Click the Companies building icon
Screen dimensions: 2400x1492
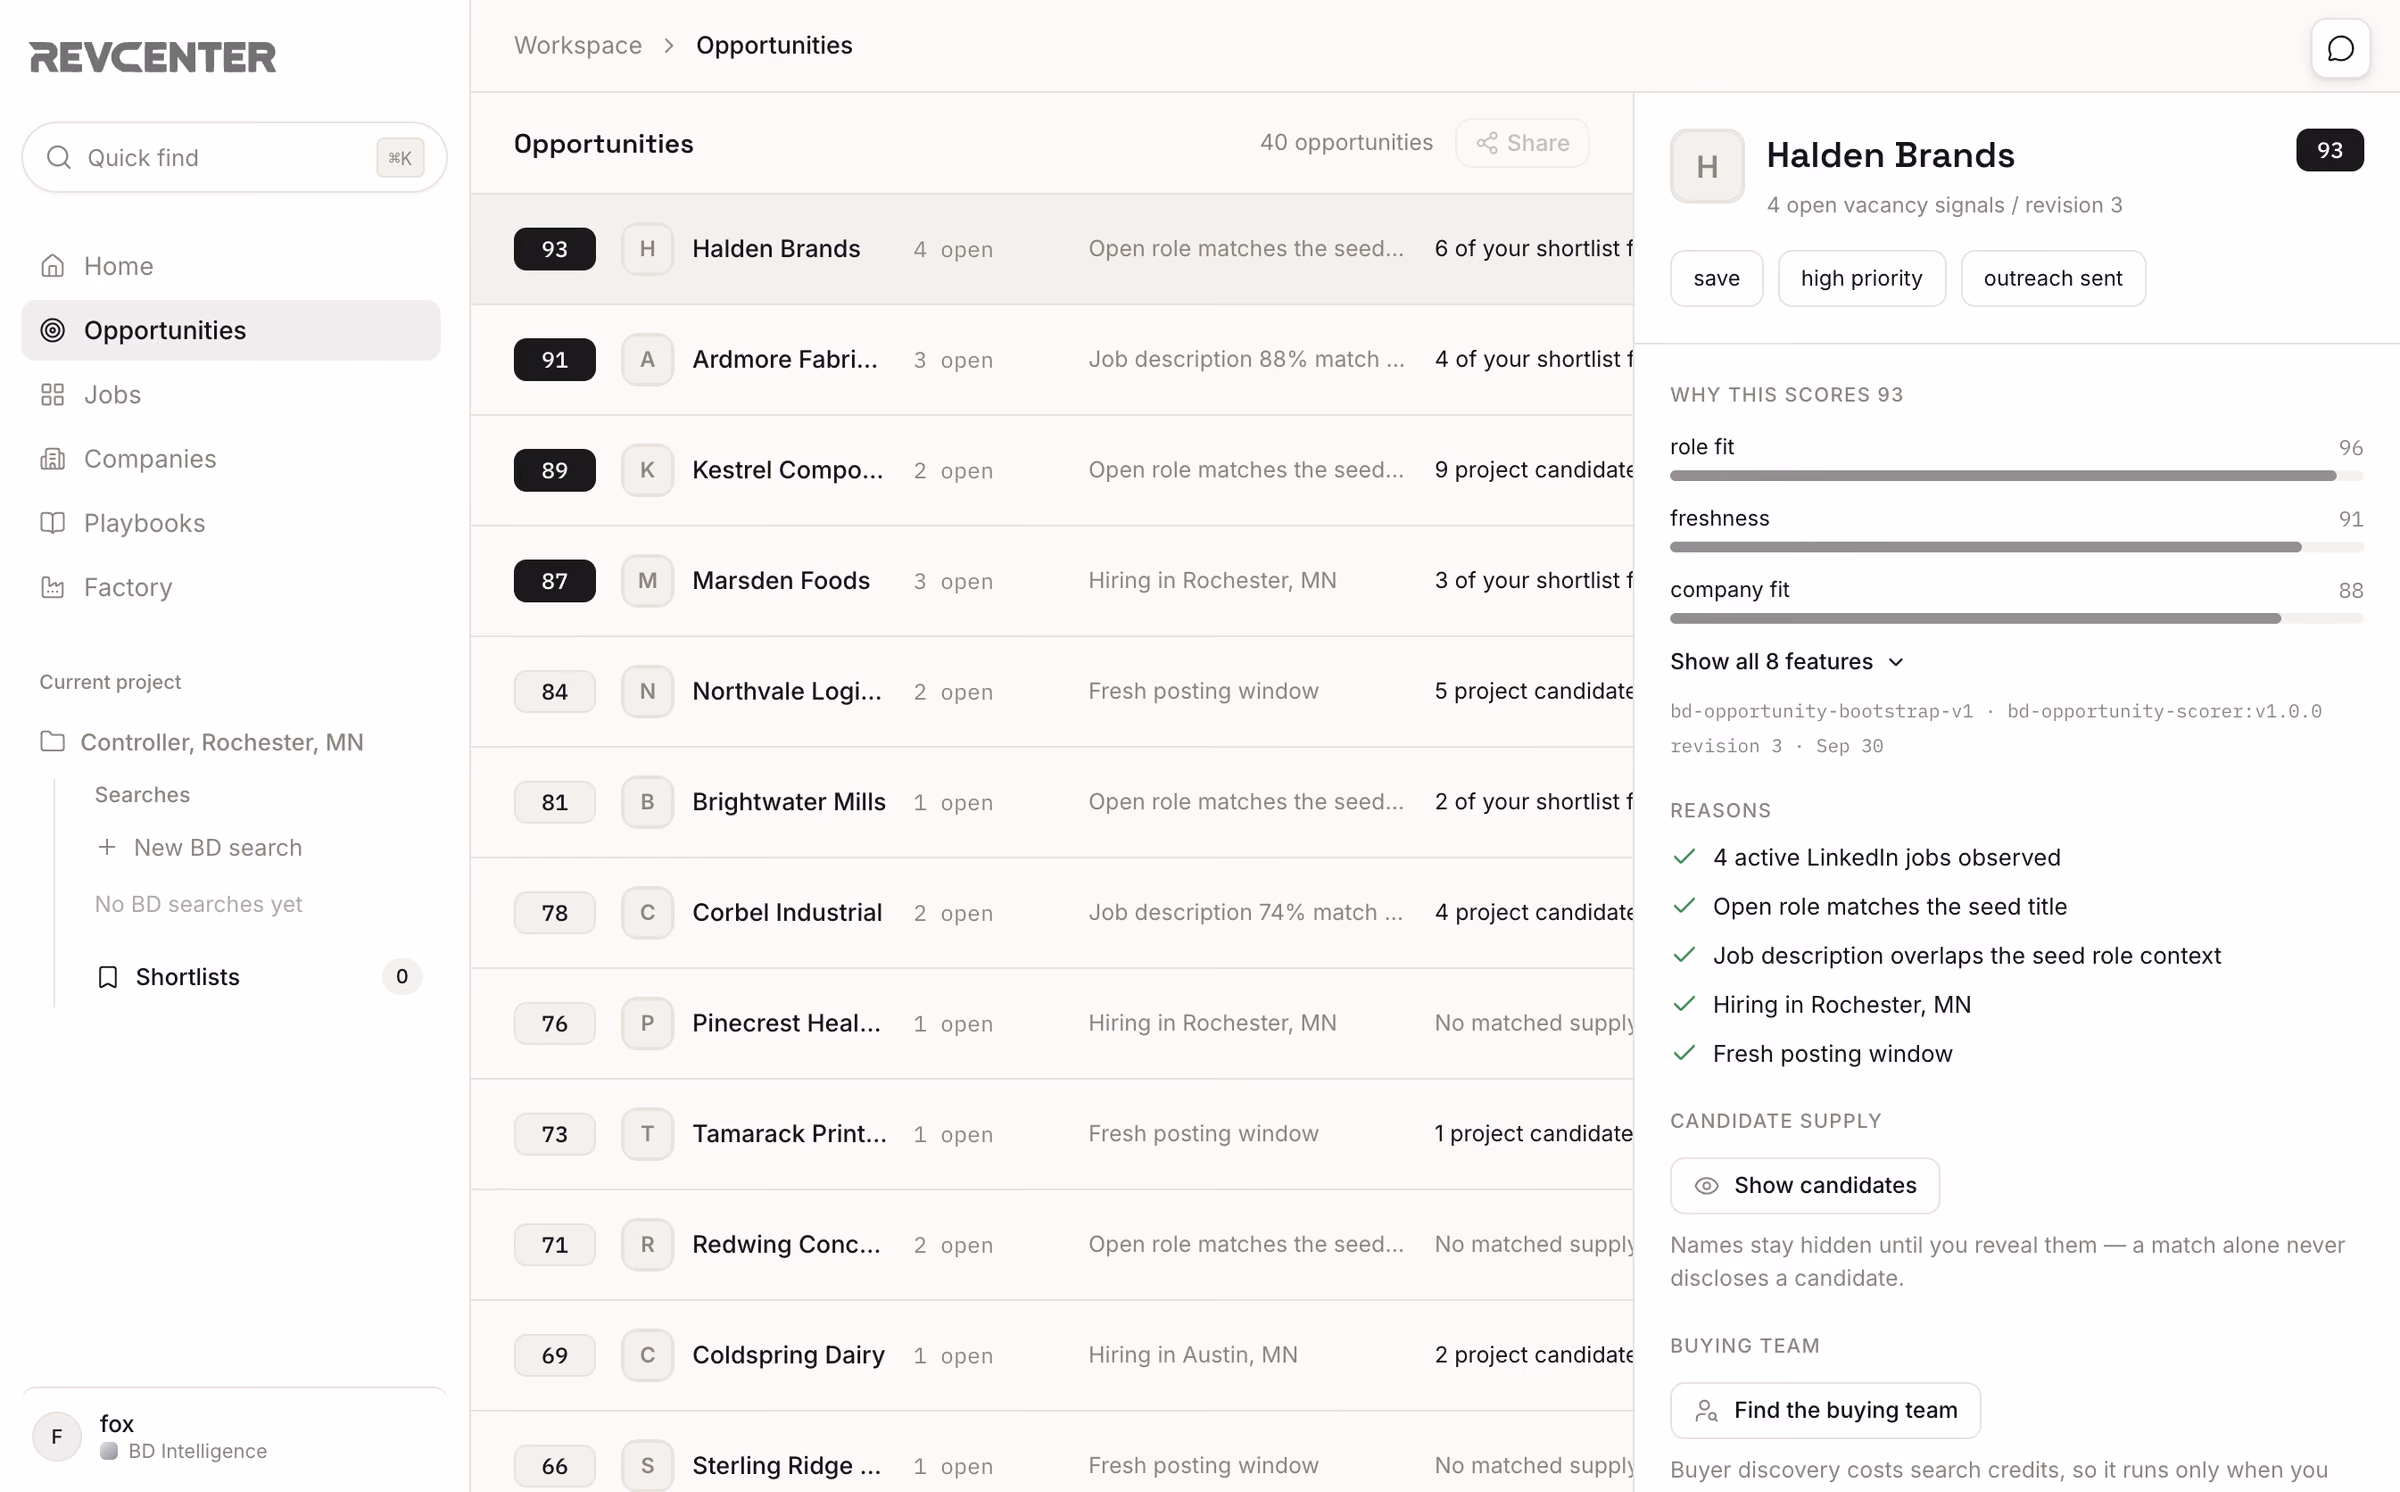pos(53,458)
